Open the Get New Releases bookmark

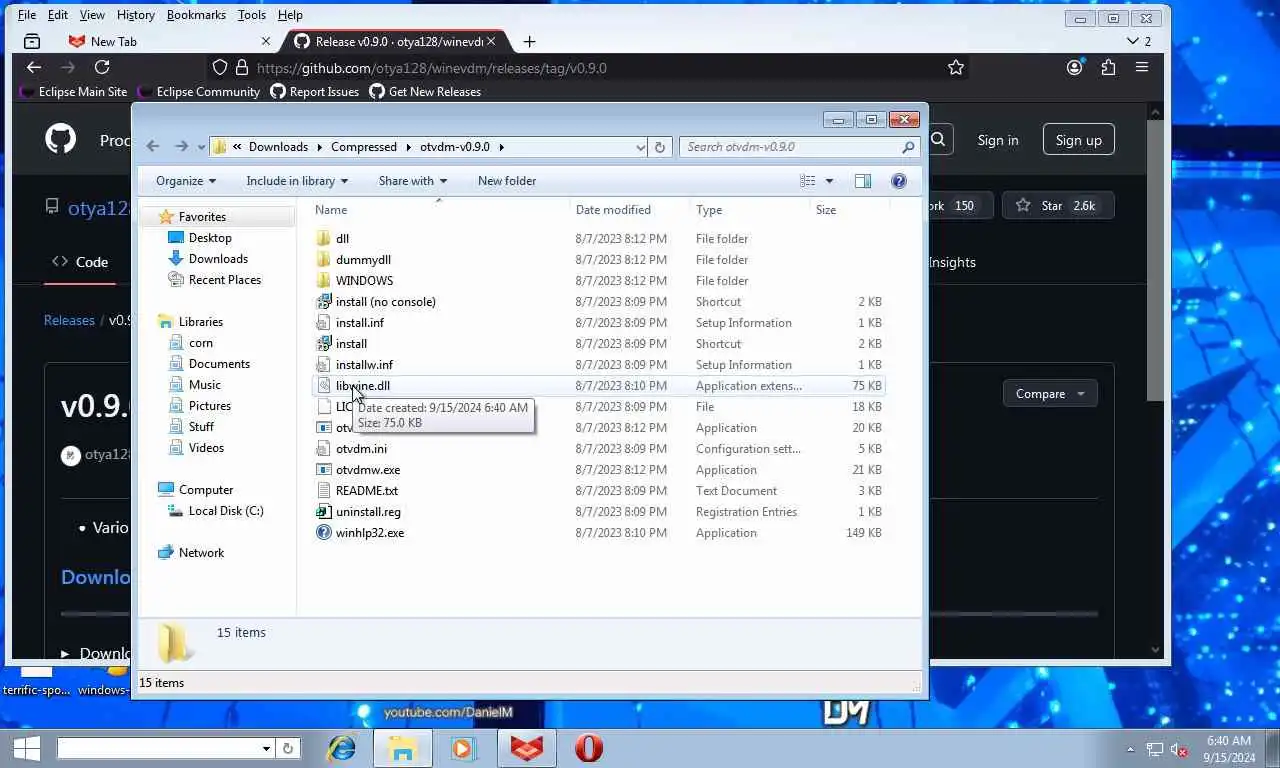click(x=425, y=92)
